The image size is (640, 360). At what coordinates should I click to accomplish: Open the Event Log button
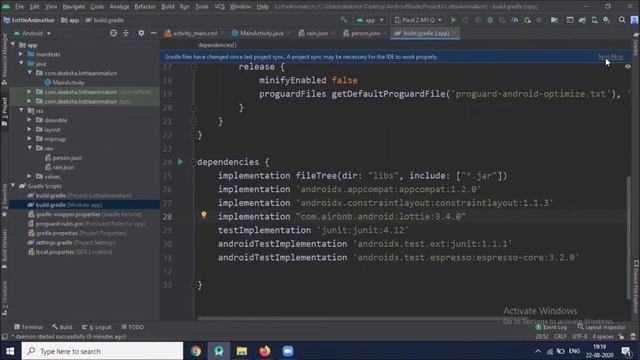(x=551, y=327)
